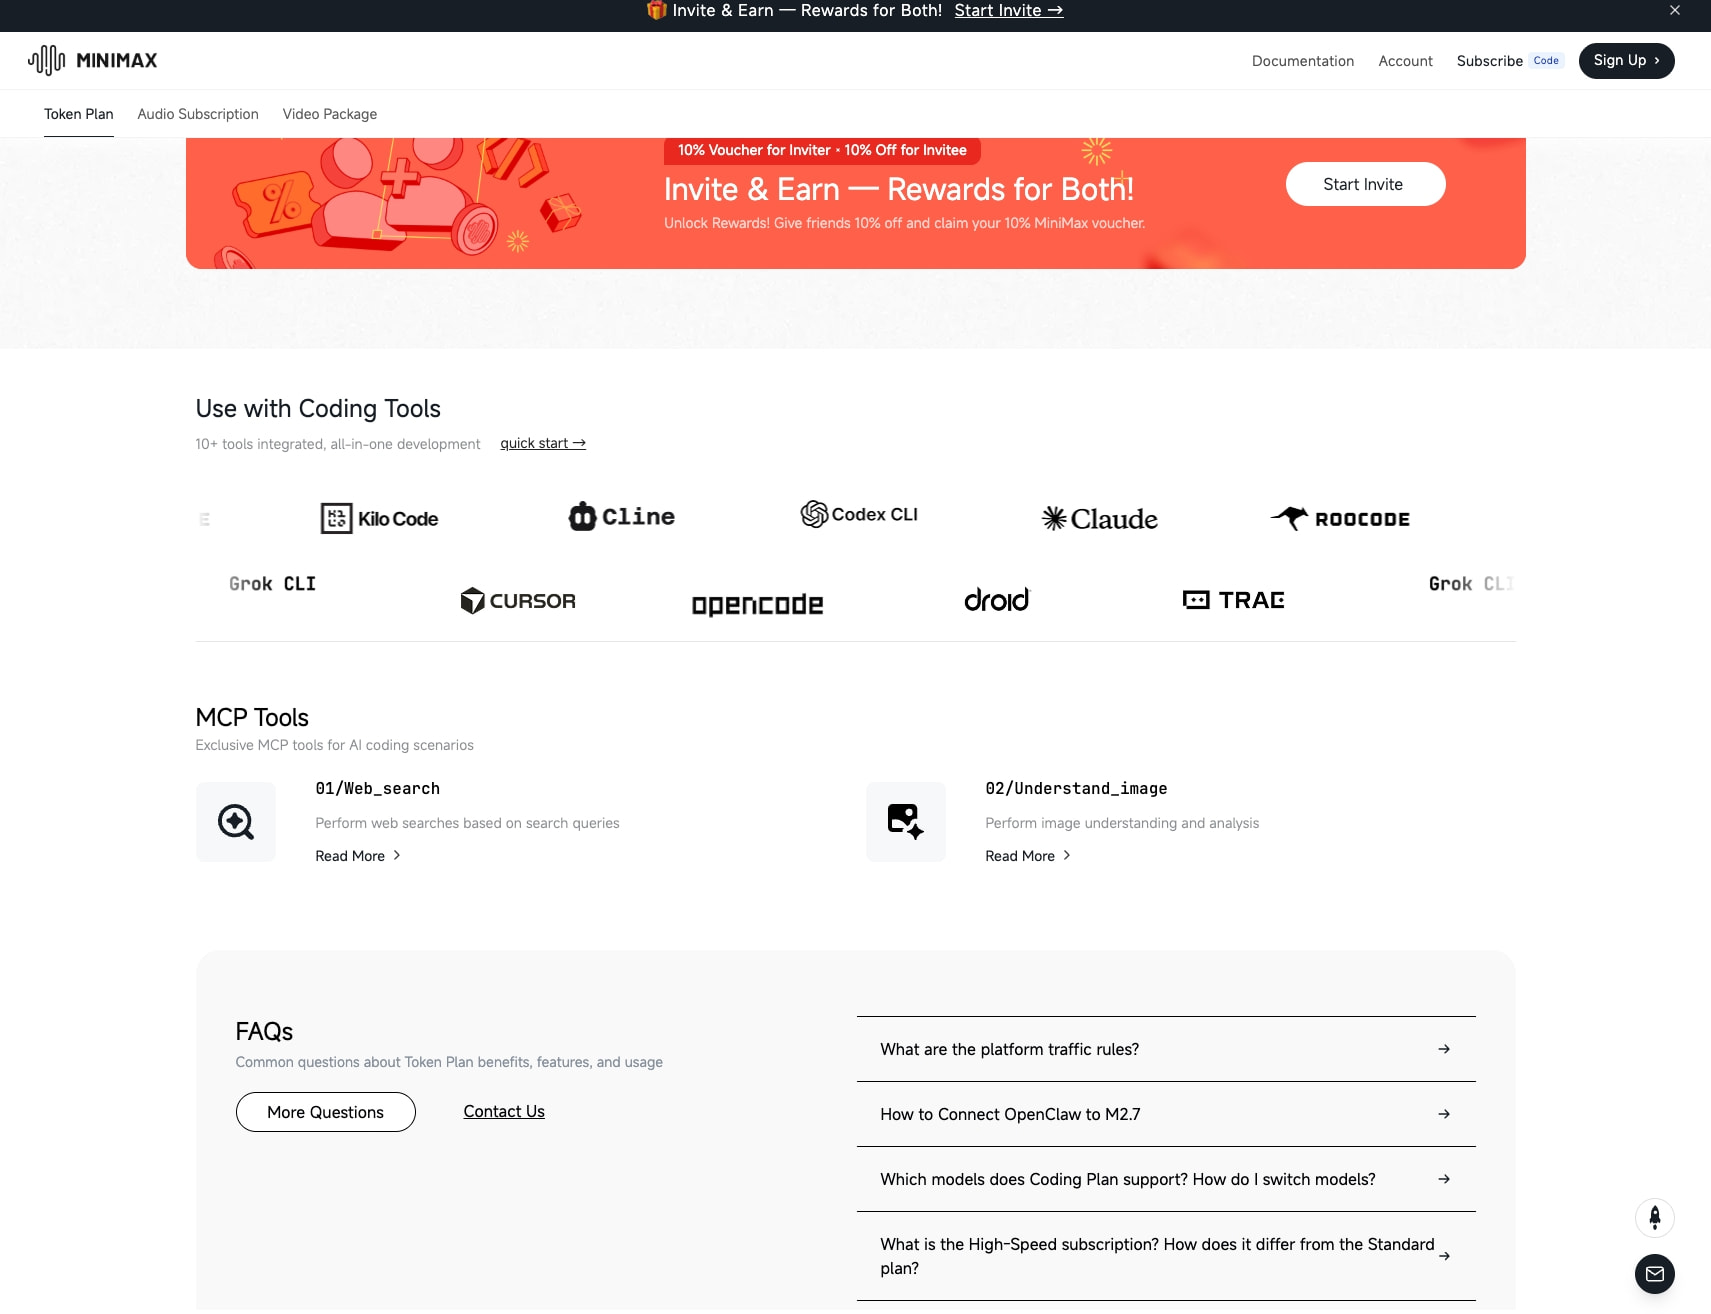
Task: Click the MiniMax logo
Action: pyautogui.click(x=92, y=60)
